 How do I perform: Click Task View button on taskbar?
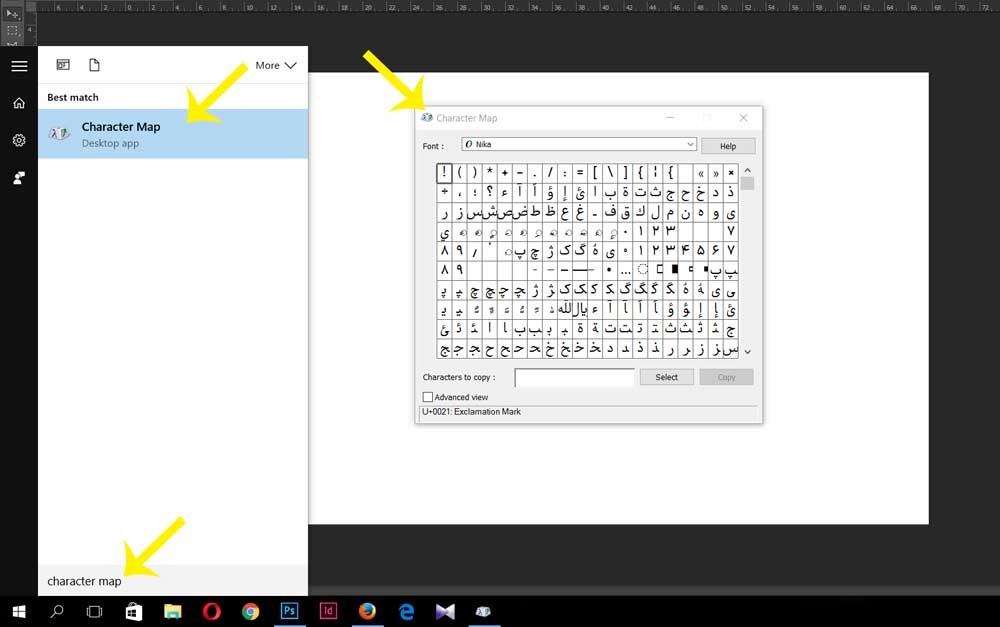pos(94,610)
